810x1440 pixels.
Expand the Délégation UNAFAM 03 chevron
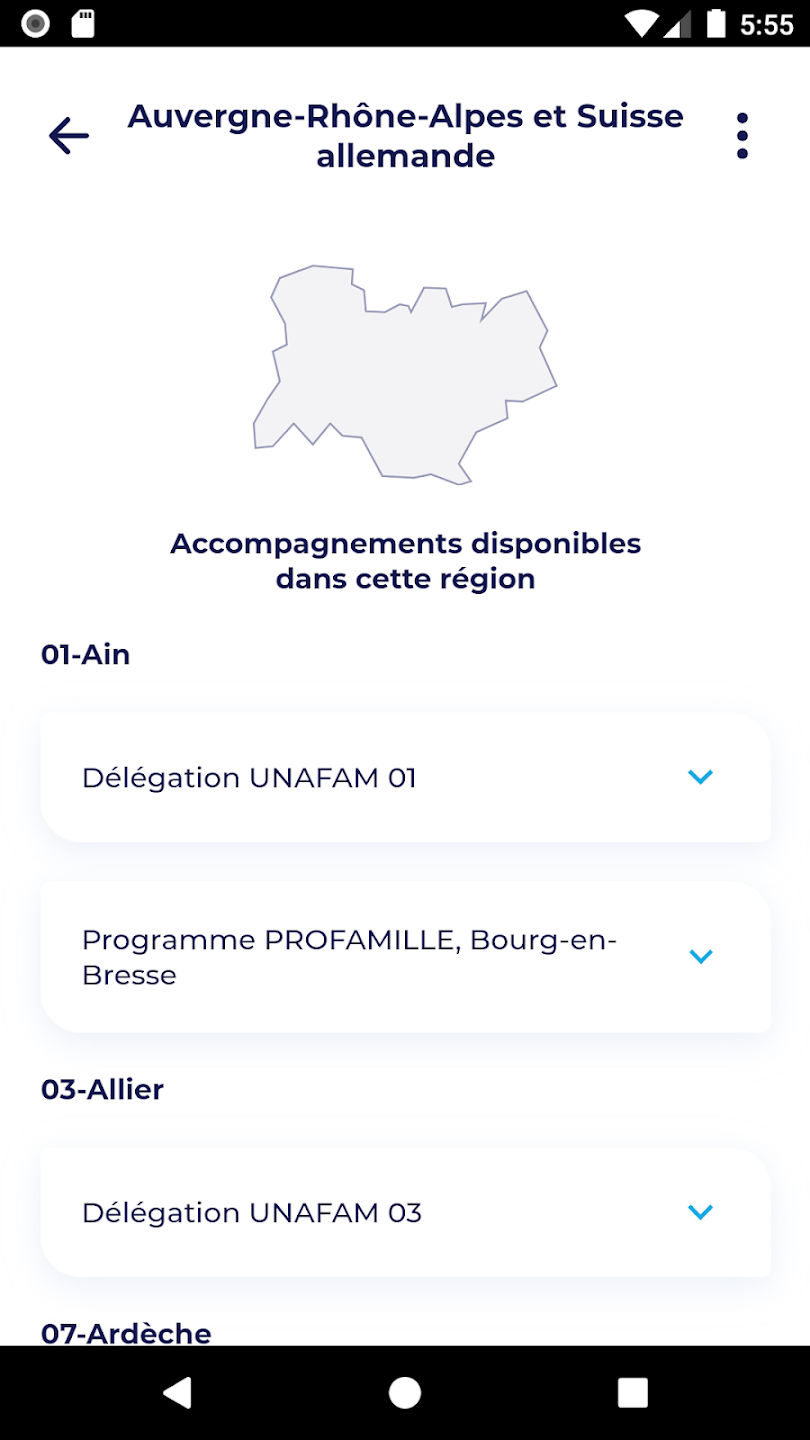(700, 1212)
